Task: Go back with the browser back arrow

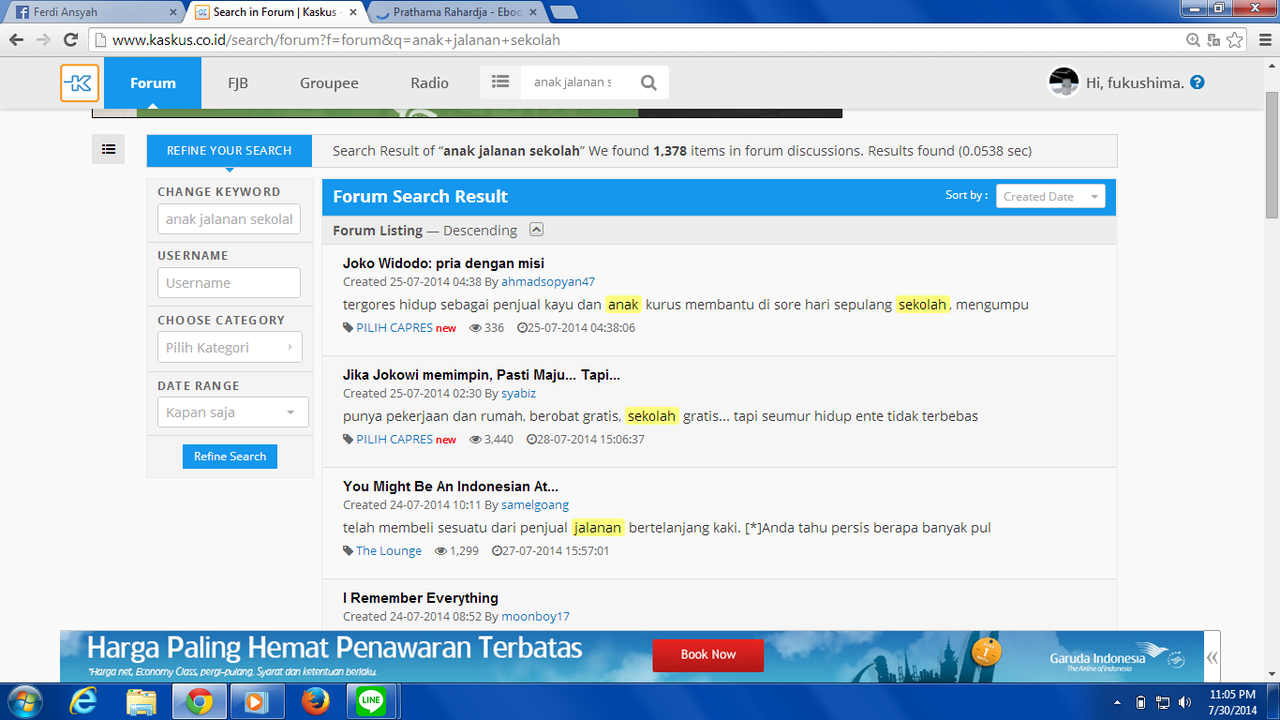Action: [x=16, y=40]
